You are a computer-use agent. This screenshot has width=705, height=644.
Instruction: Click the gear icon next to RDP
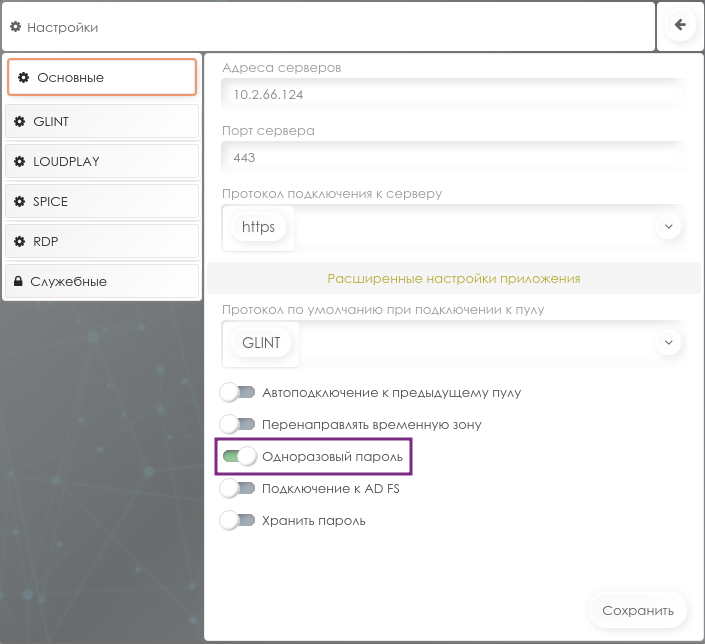pyautogui.click(x=19, y=242)
